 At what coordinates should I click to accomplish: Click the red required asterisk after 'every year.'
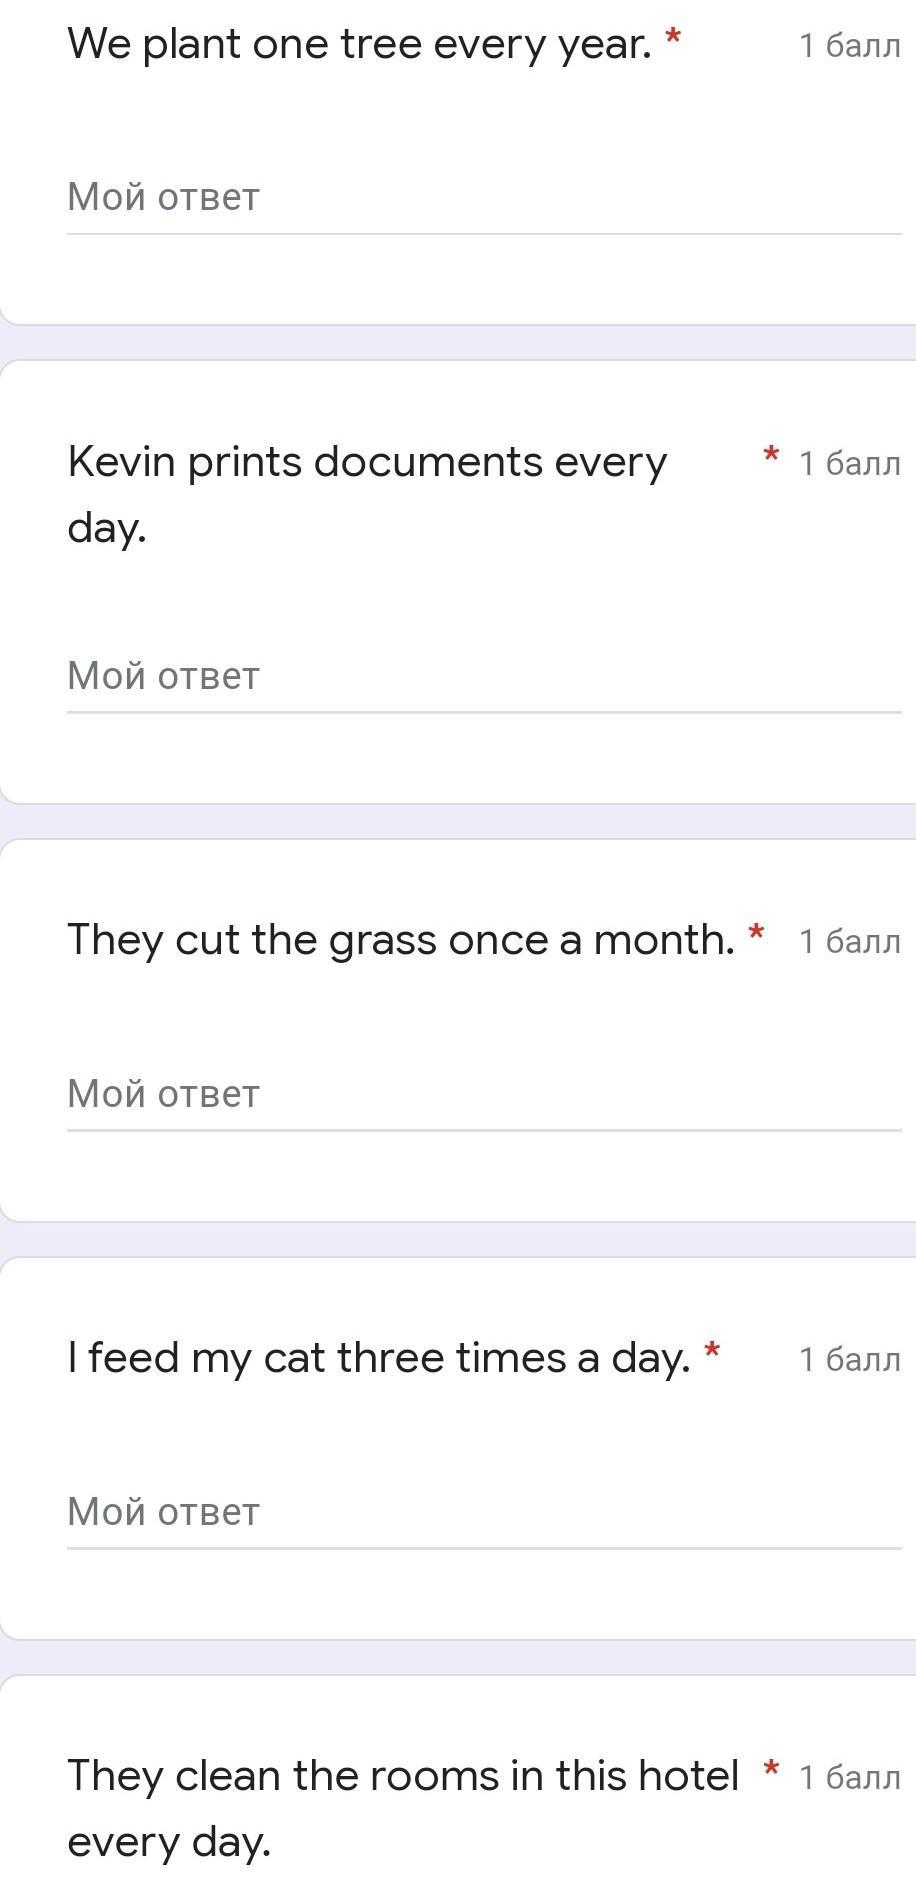tap(673, 40)
